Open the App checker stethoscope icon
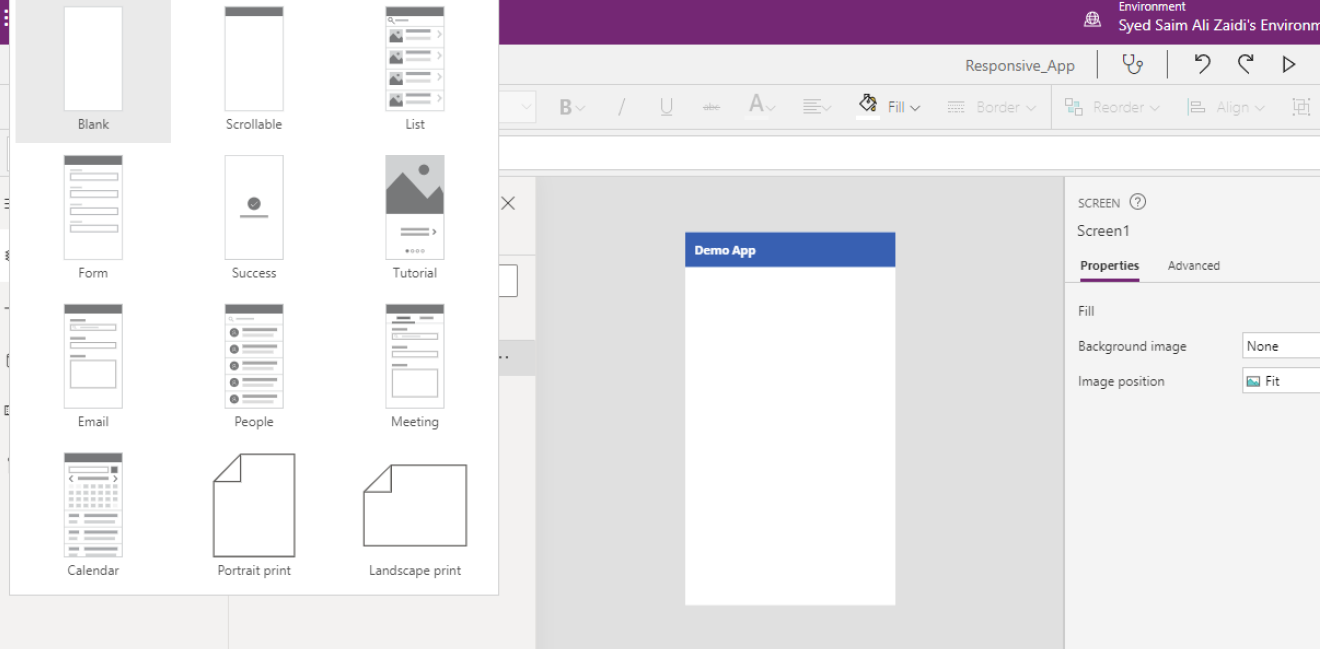The height and width of the screenshot is (649, 1320). tap(1132, 64)
